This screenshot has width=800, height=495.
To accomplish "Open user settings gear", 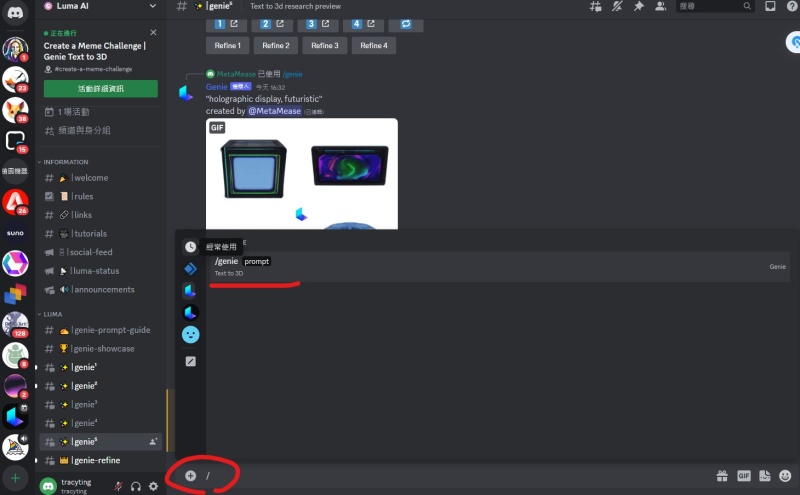I will pos(154,486).
